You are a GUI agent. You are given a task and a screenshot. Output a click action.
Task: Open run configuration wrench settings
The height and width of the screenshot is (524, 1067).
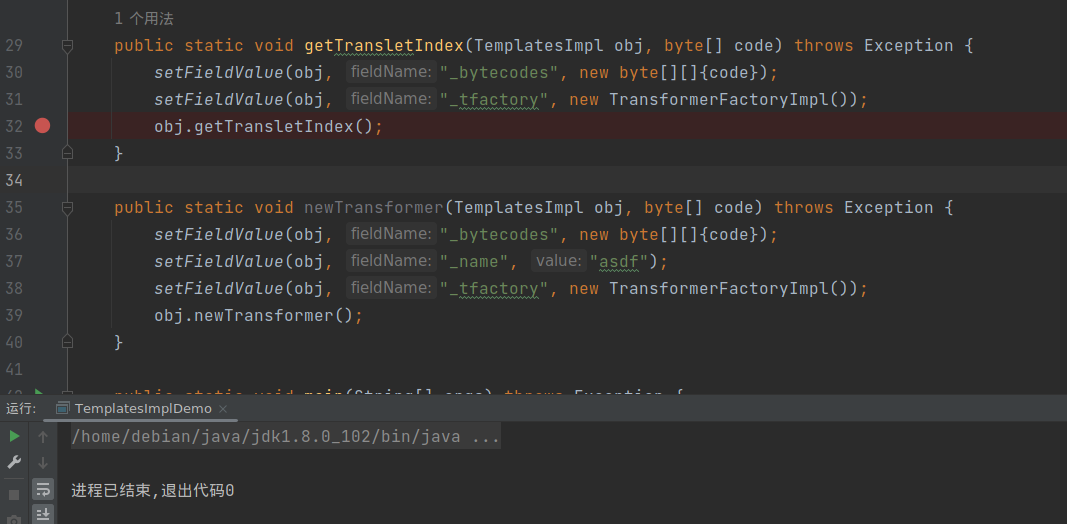(14, 462)
